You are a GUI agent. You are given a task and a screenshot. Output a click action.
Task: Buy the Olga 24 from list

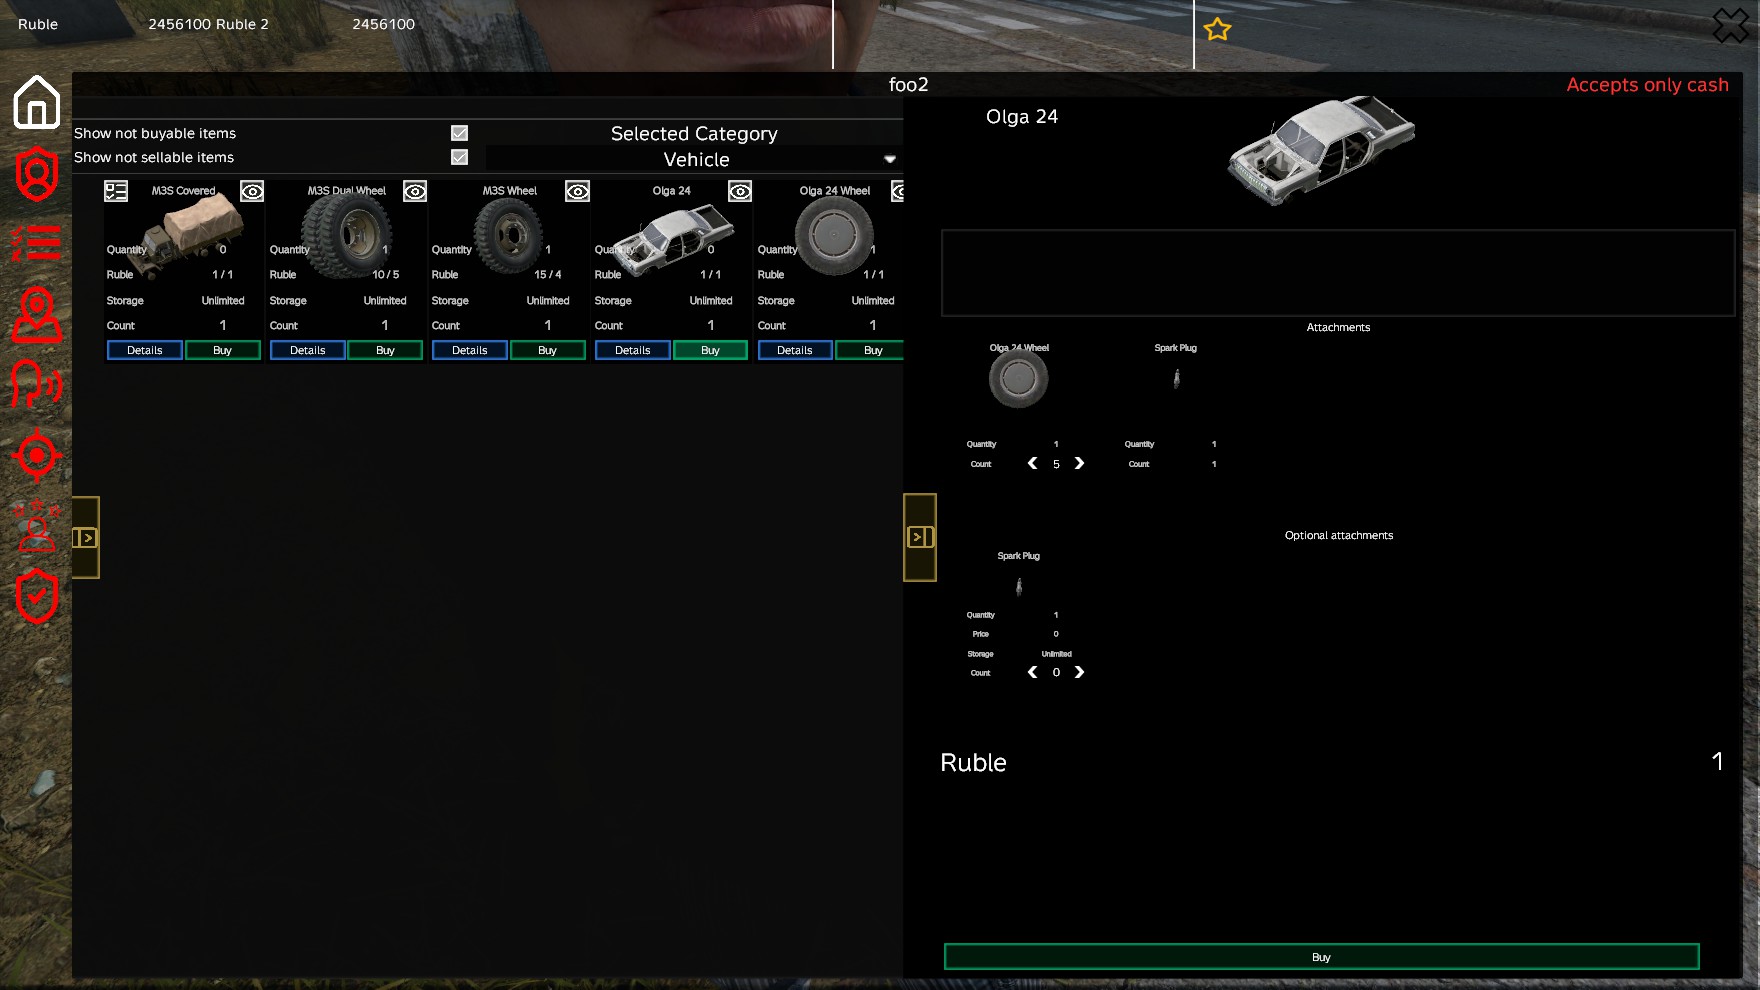click(710, 350)
